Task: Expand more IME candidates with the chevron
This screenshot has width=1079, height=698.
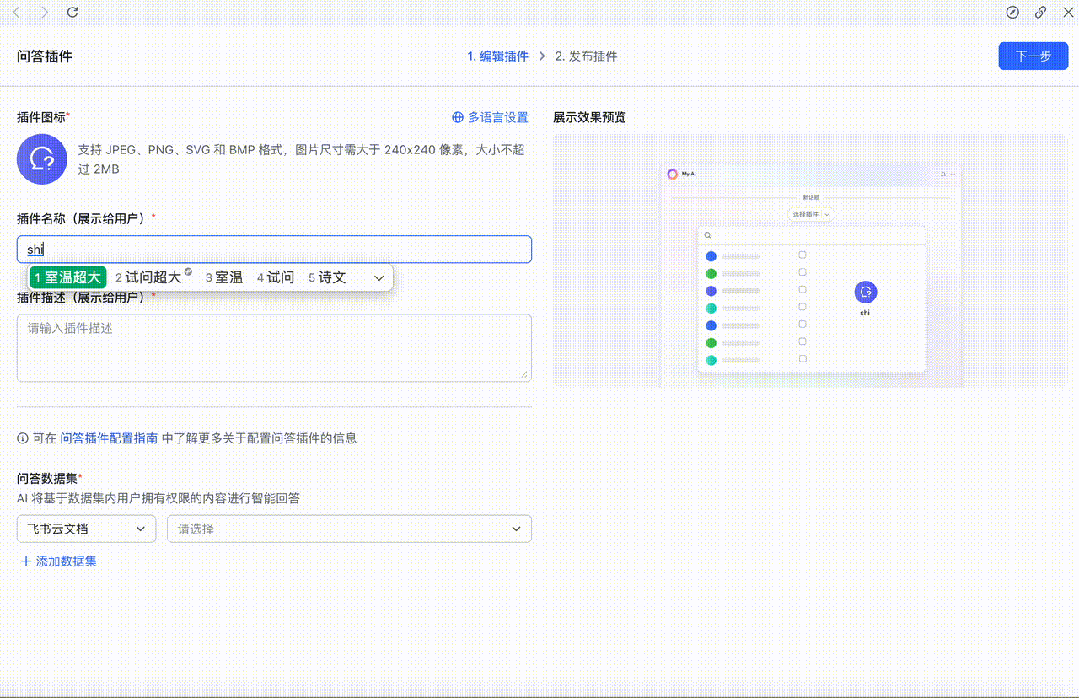Action: click(378, 278)
